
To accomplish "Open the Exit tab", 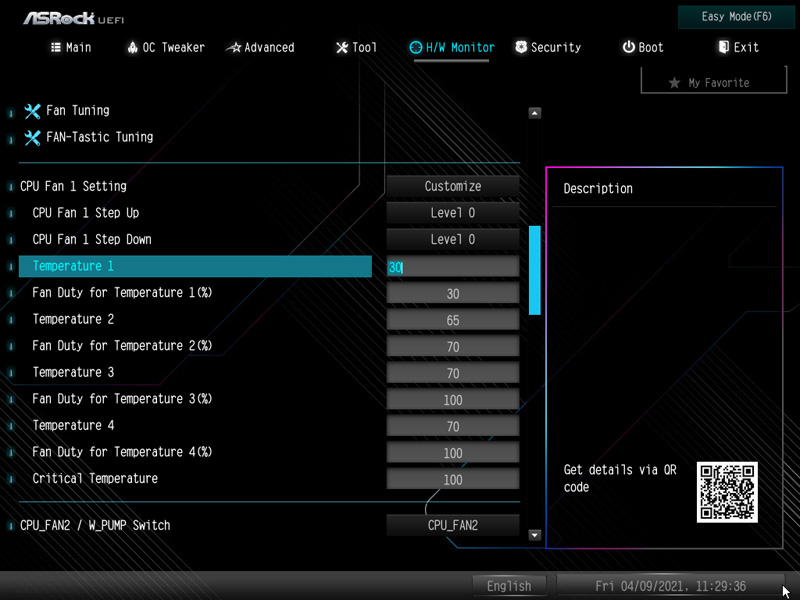I will (x=738, y=47).
